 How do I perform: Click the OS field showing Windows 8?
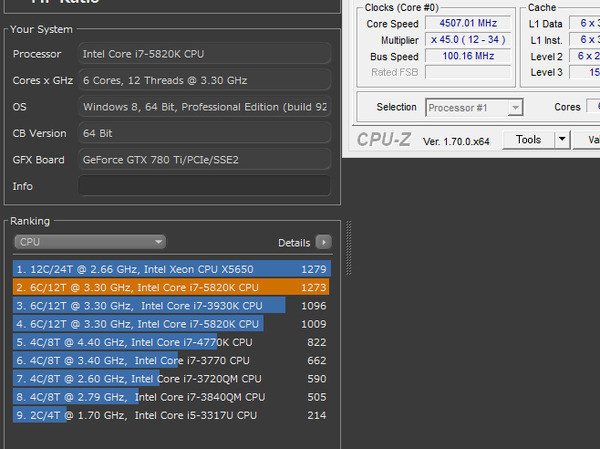[205, 107]
